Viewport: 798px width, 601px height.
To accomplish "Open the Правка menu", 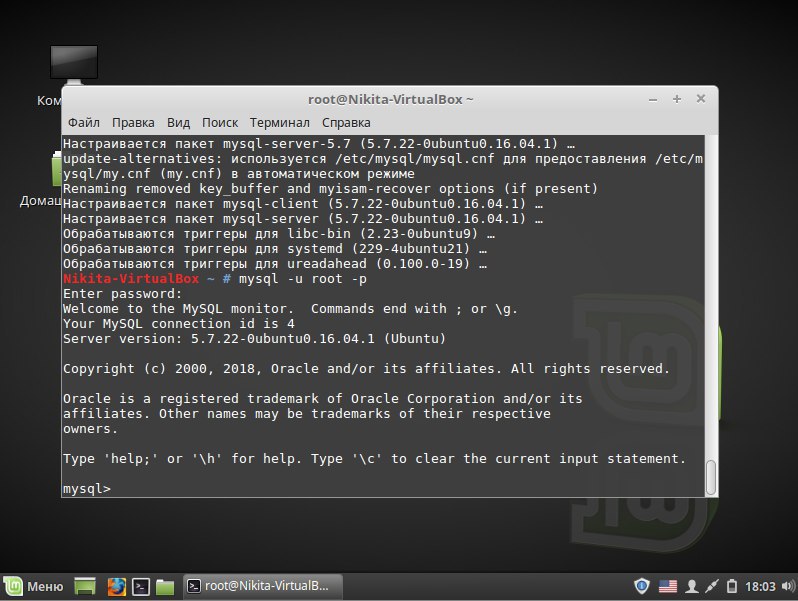I will pos(133,123).
